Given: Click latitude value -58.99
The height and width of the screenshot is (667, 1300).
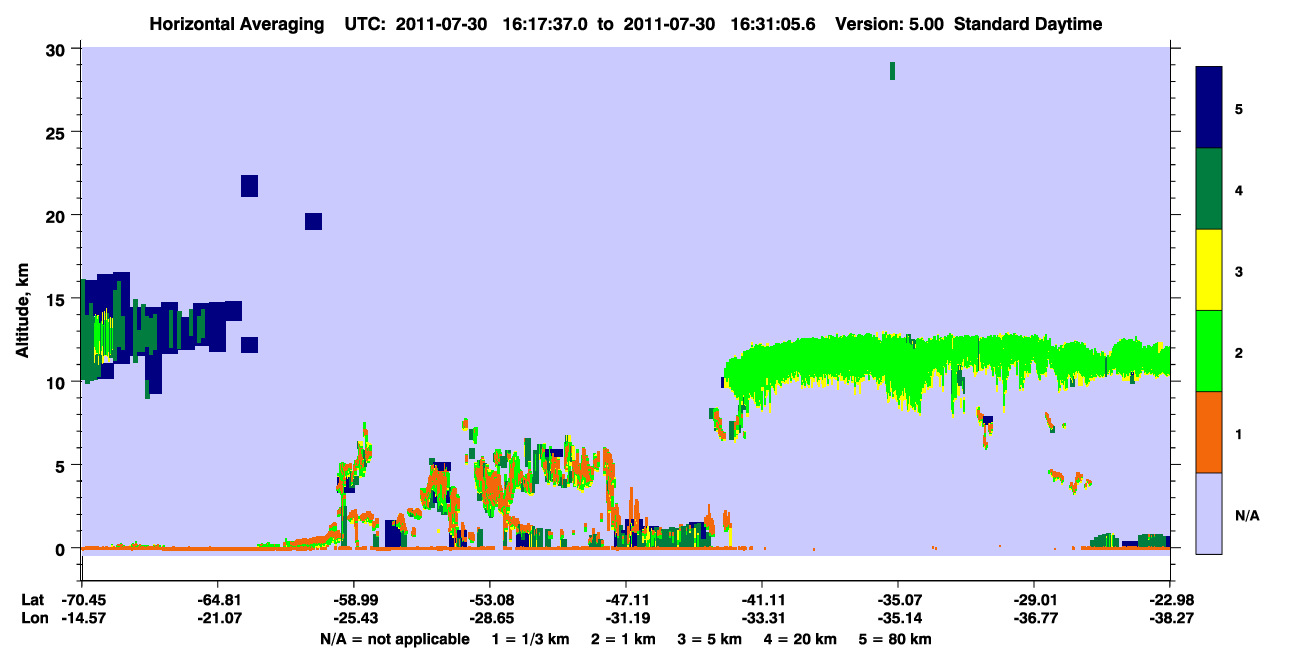Looking at the screenshot, I should [x=353, y=600].
